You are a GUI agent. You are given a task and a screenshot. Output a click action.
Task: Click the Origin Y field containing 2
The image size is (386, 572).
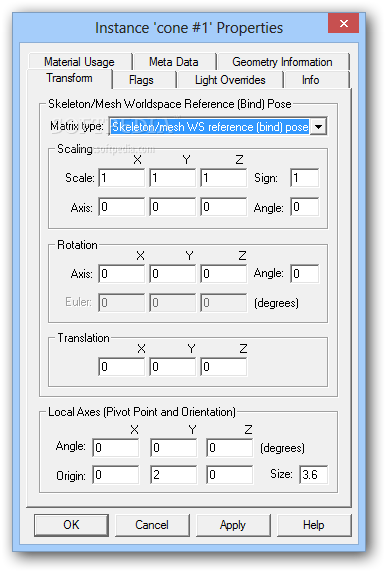174,475
